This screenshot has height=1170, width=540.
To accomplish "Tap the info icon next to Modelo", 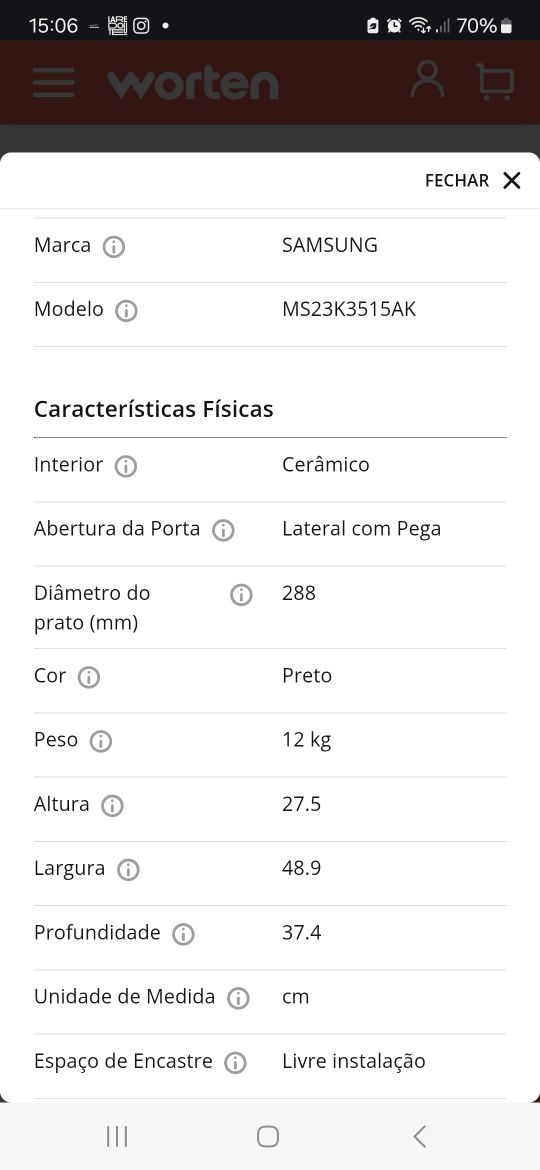I will coord(126,311).
